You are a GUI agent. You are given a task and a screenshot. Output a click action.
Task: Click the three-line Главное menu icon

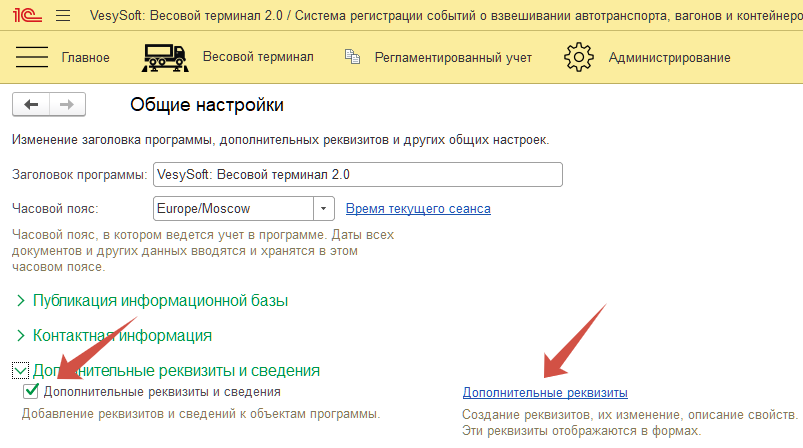click(x=33, y=57)
